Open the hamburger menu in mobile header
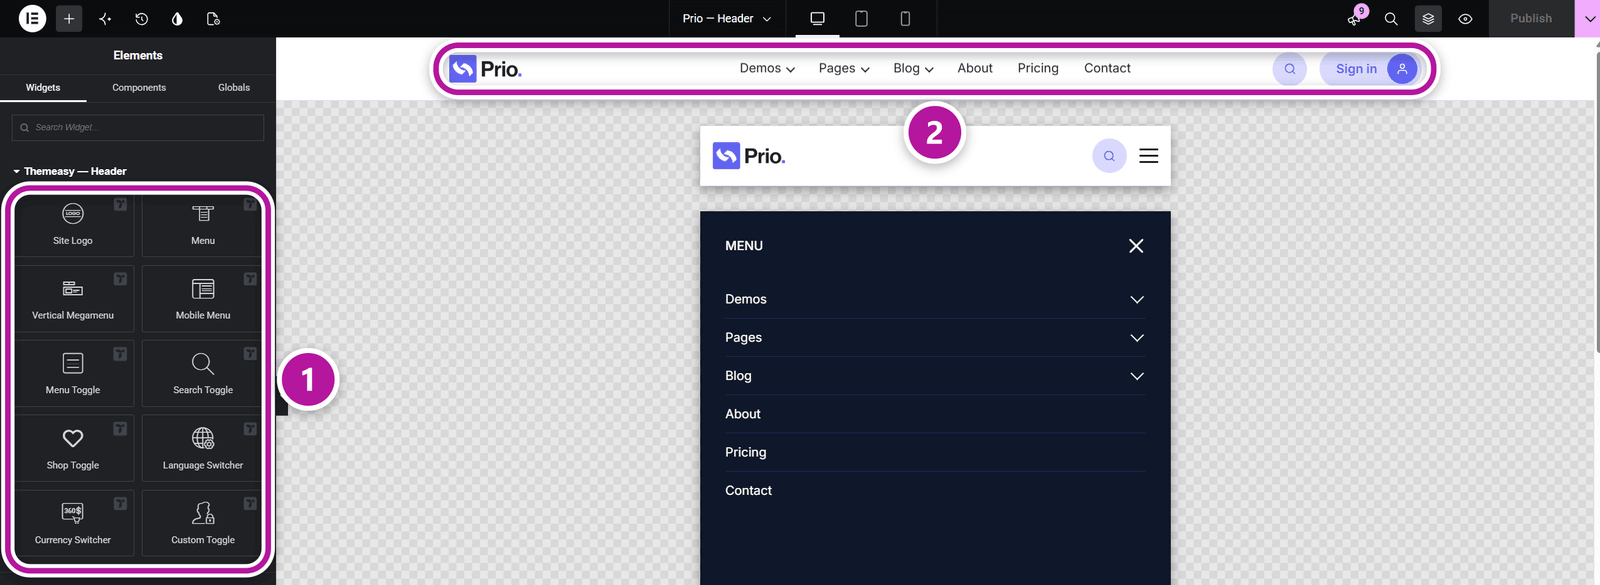 click(x=1149, y=155)
